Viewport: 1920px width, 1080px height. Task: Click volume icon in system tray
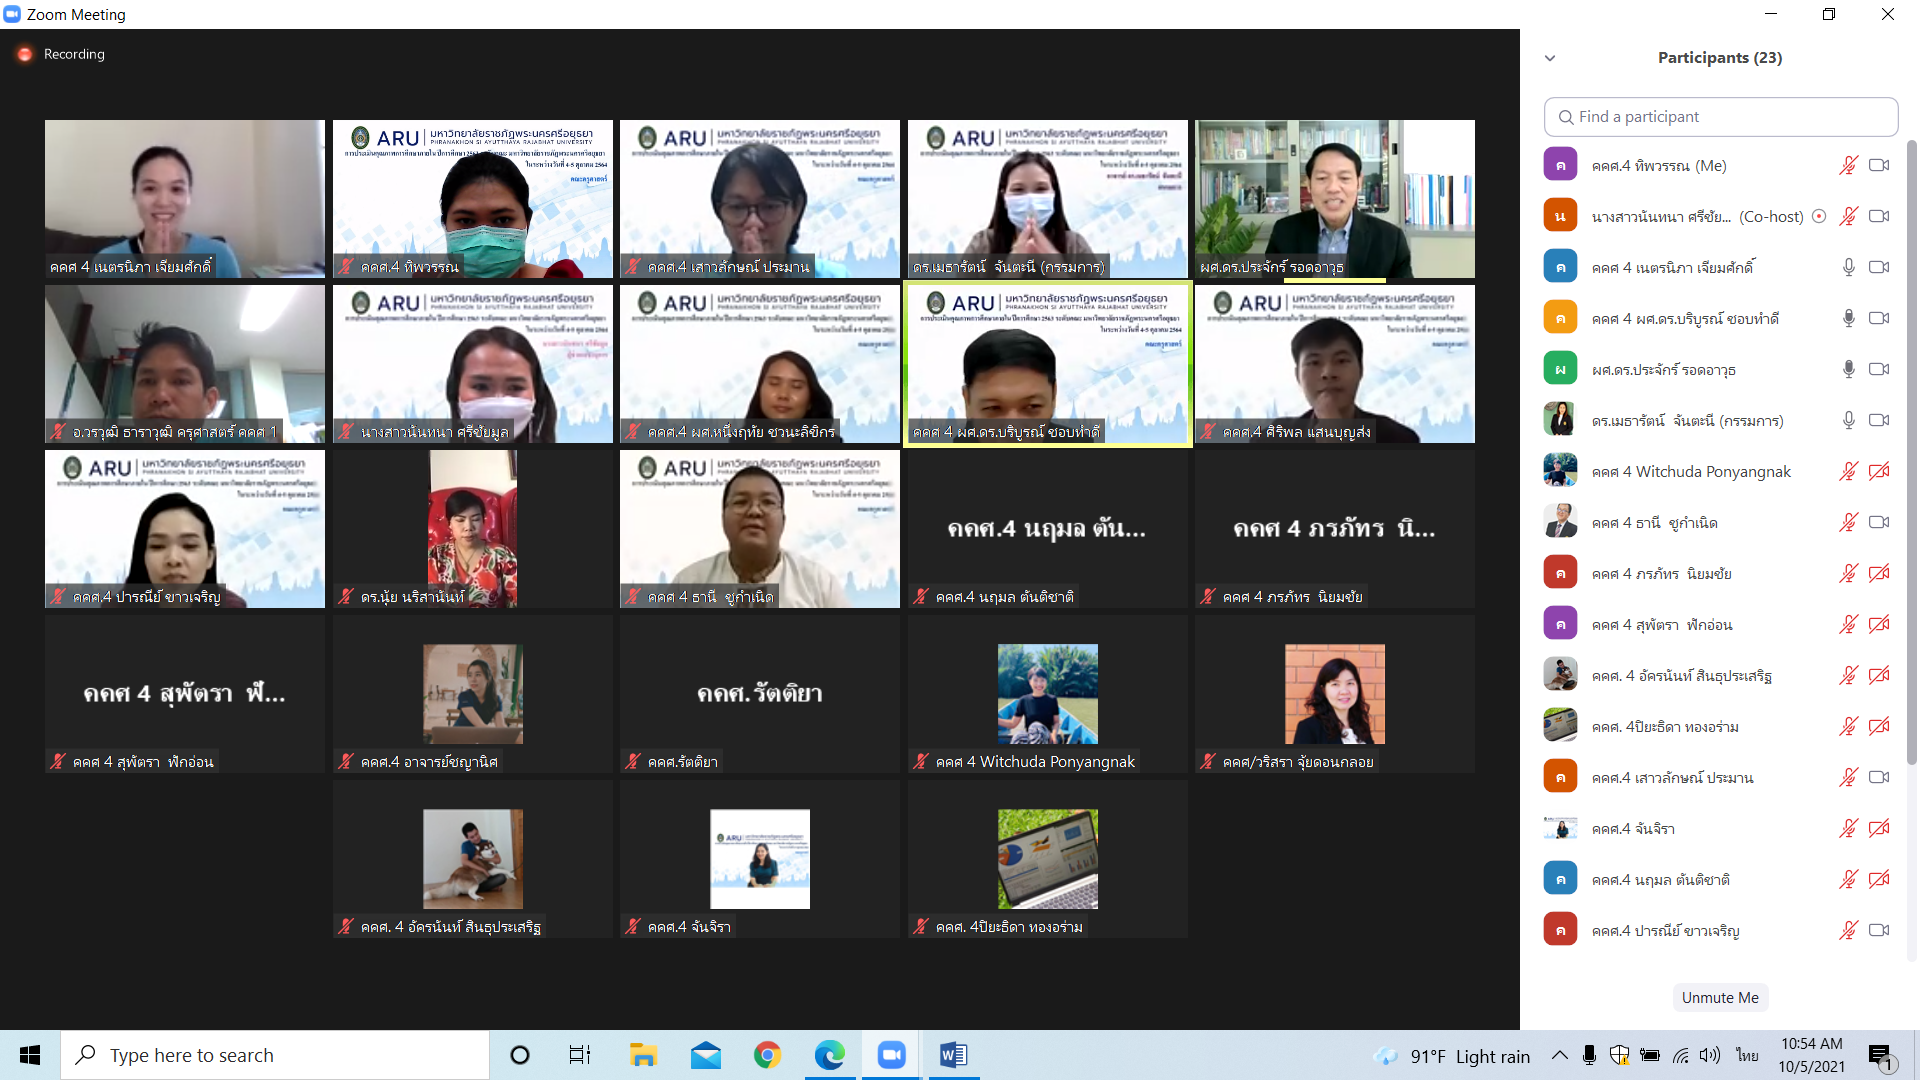coord(1710,1055)
